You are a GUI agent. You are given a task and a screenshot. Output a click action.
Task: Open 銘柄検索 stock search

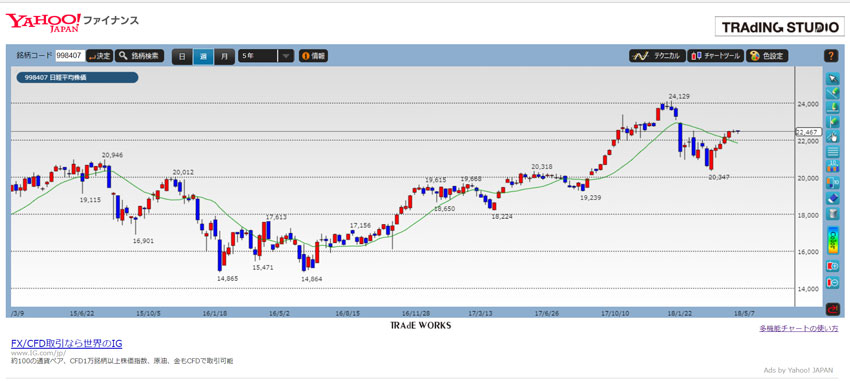[139, 55]
